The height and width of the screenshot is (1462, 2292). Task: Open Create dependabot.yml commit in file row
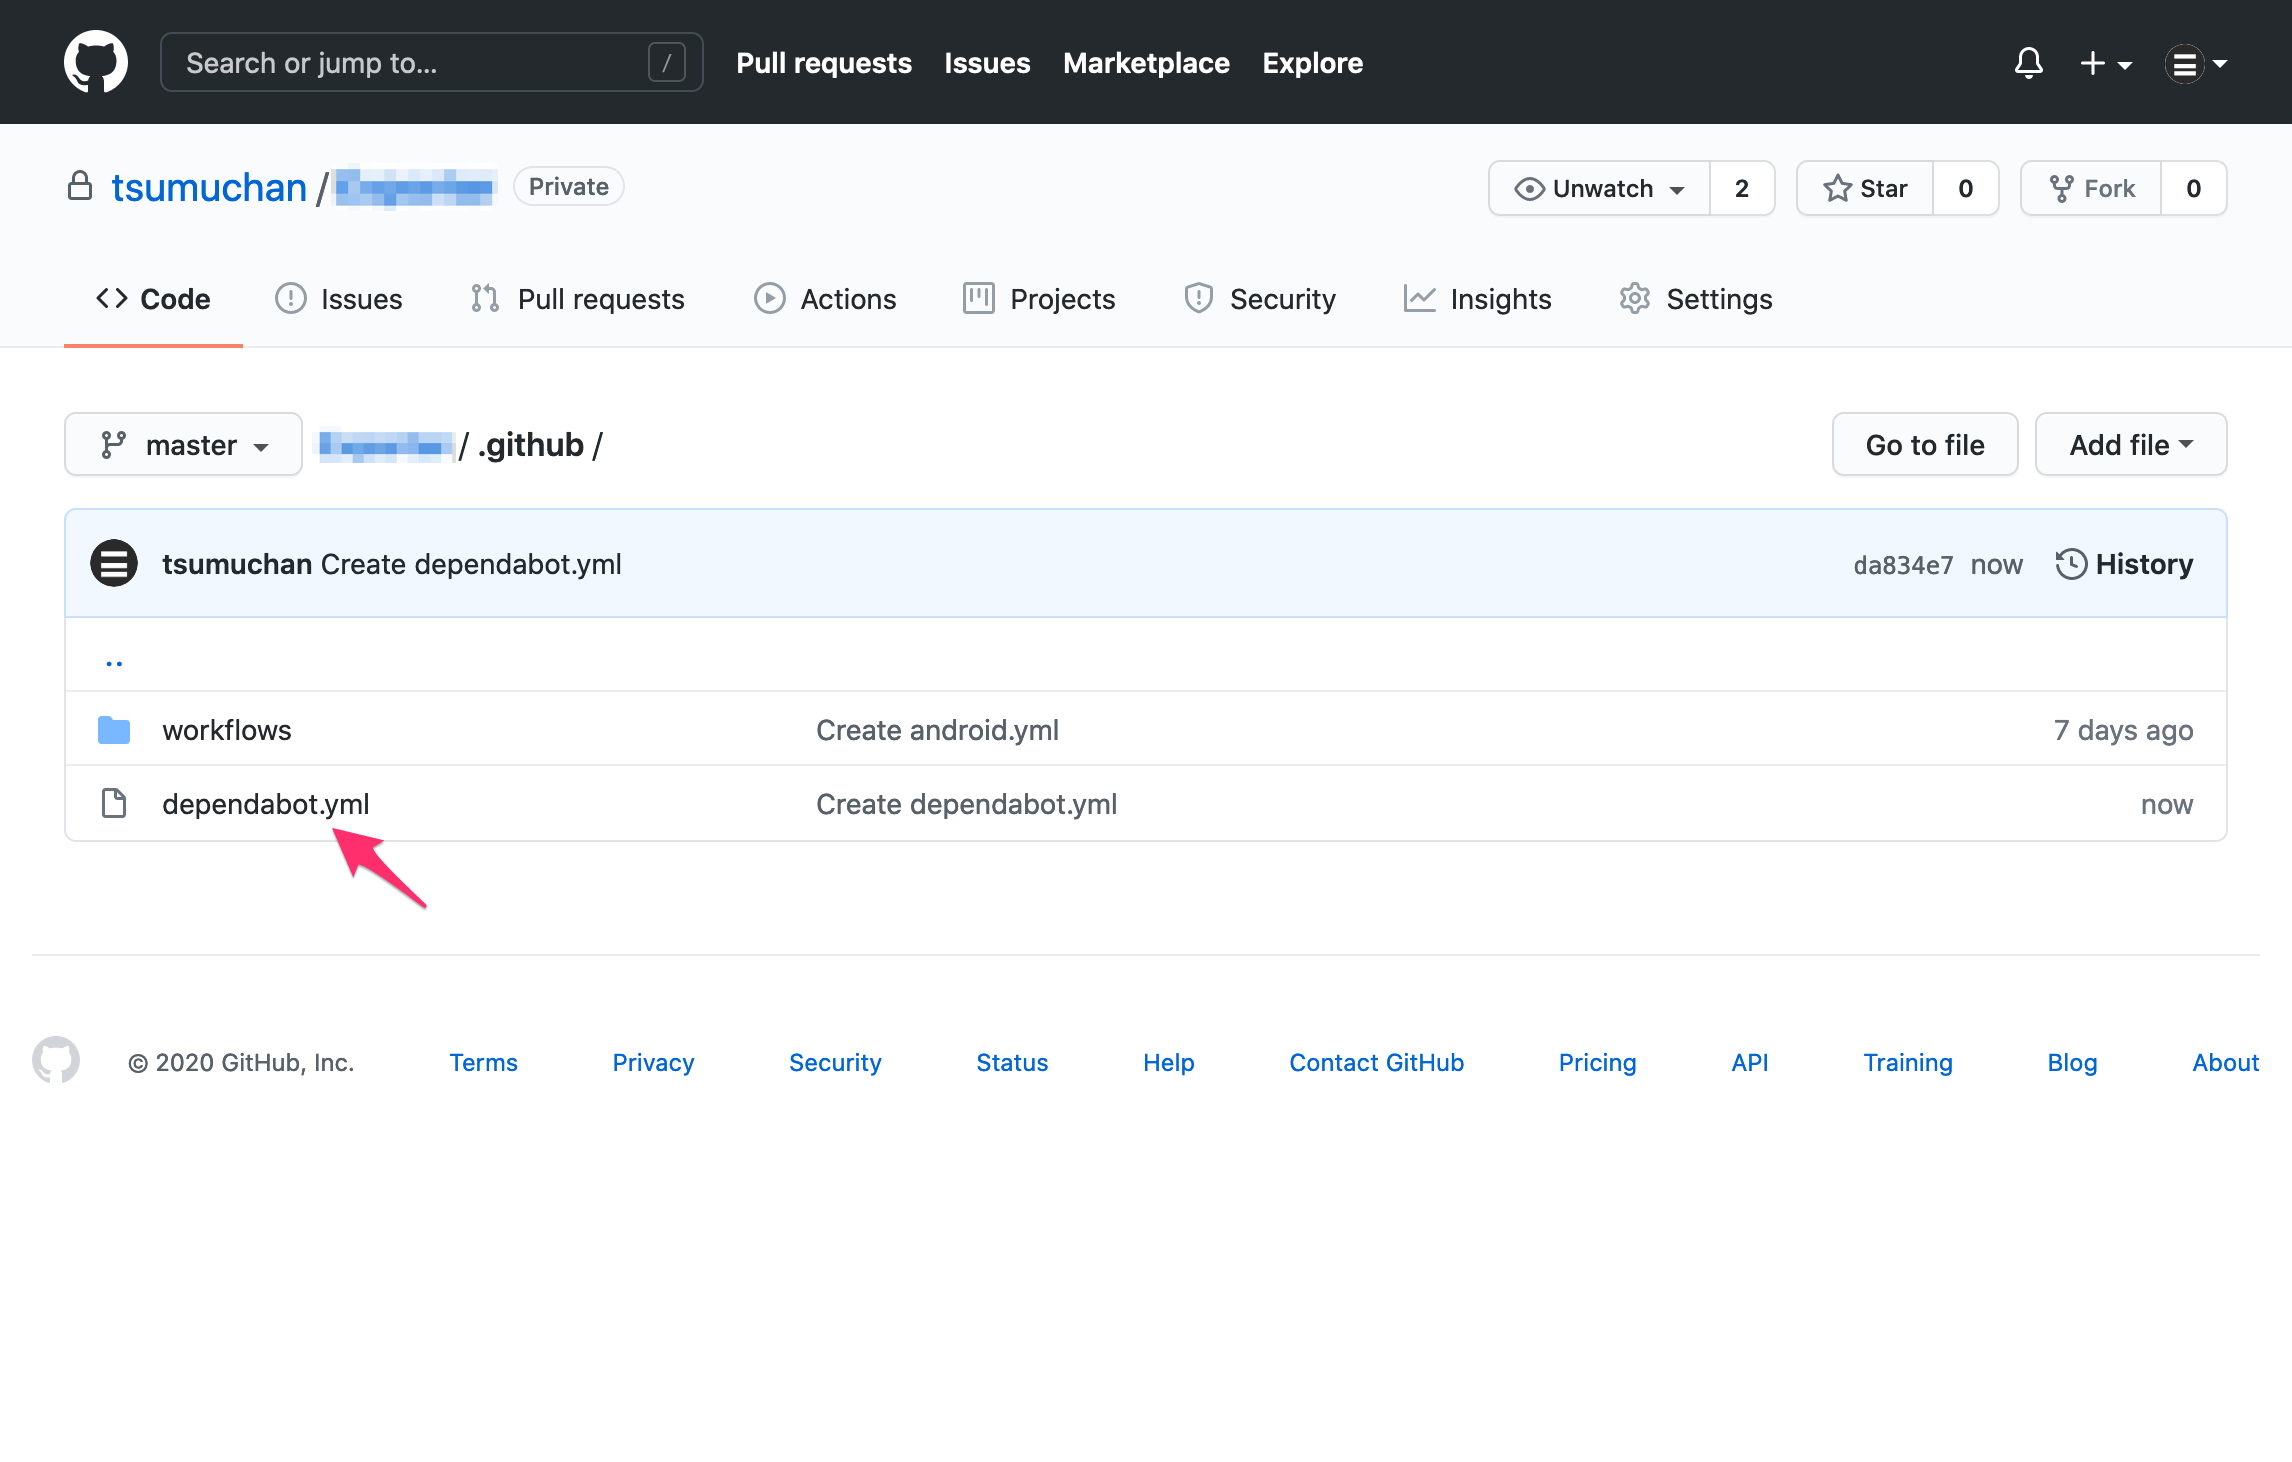(x=966, y=804)
